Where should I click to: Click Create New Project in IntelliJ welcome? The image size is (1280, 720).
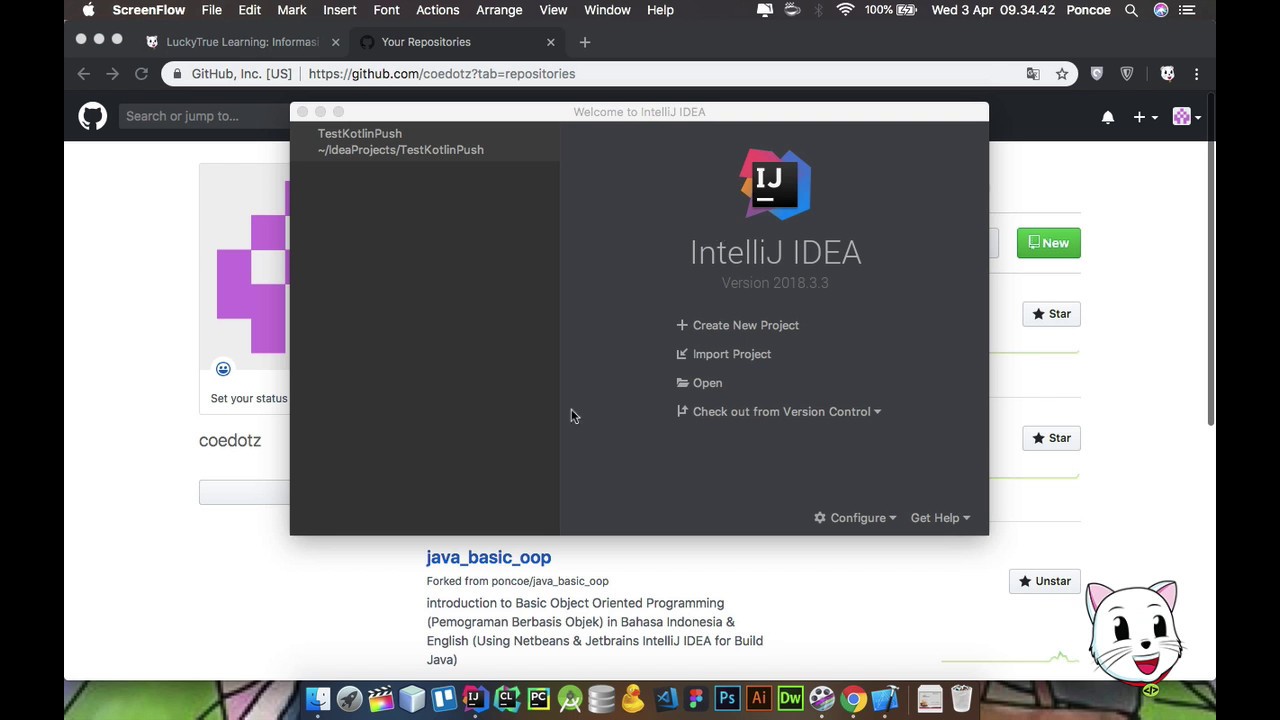[x=737, y=325]
